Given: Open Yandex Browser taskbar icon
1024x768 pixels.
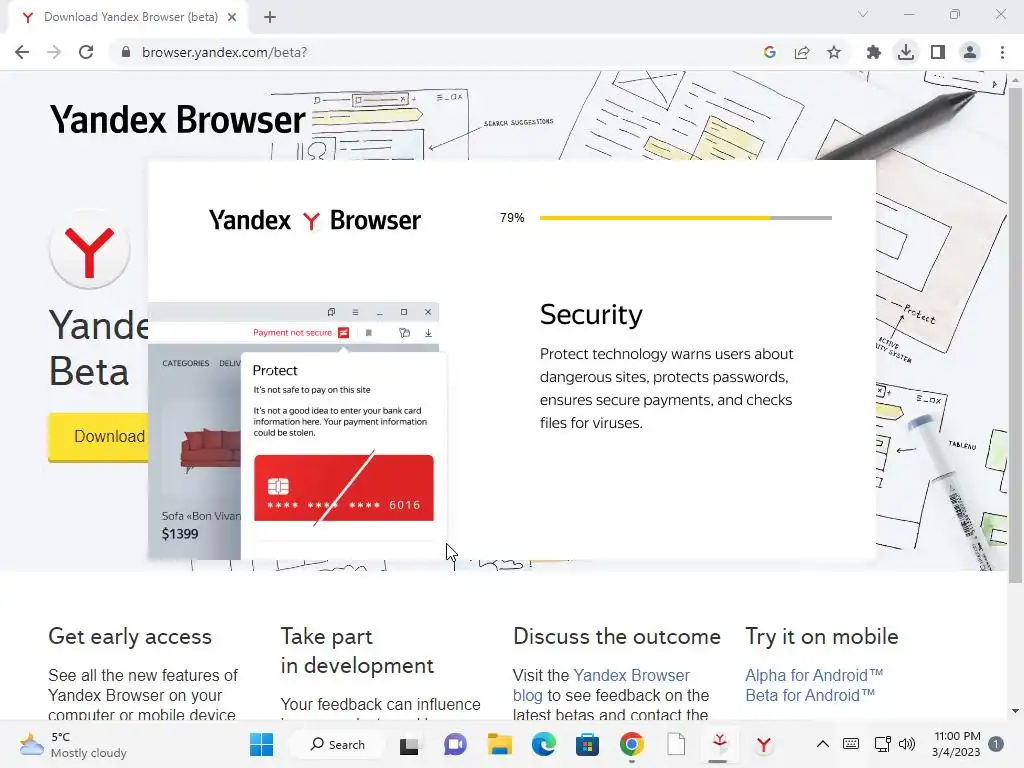Looking at the screenshot, I should (763, 744).
